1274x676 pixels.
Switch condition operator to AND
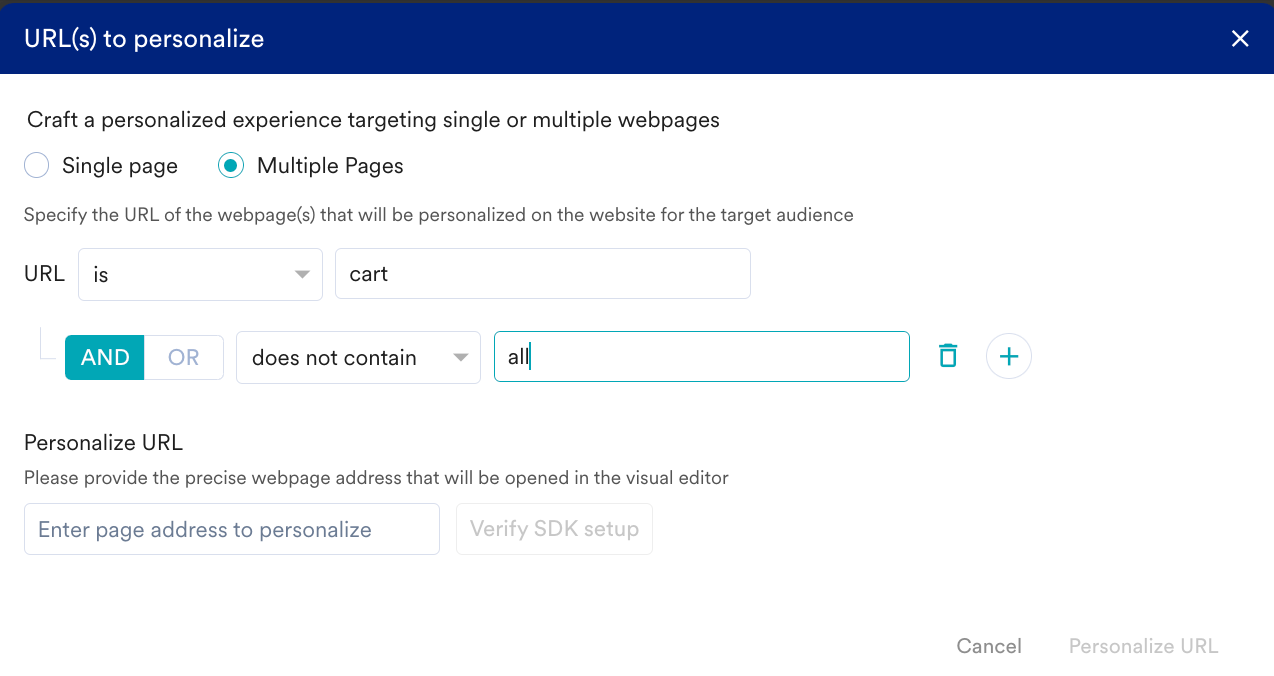point(105,357)
